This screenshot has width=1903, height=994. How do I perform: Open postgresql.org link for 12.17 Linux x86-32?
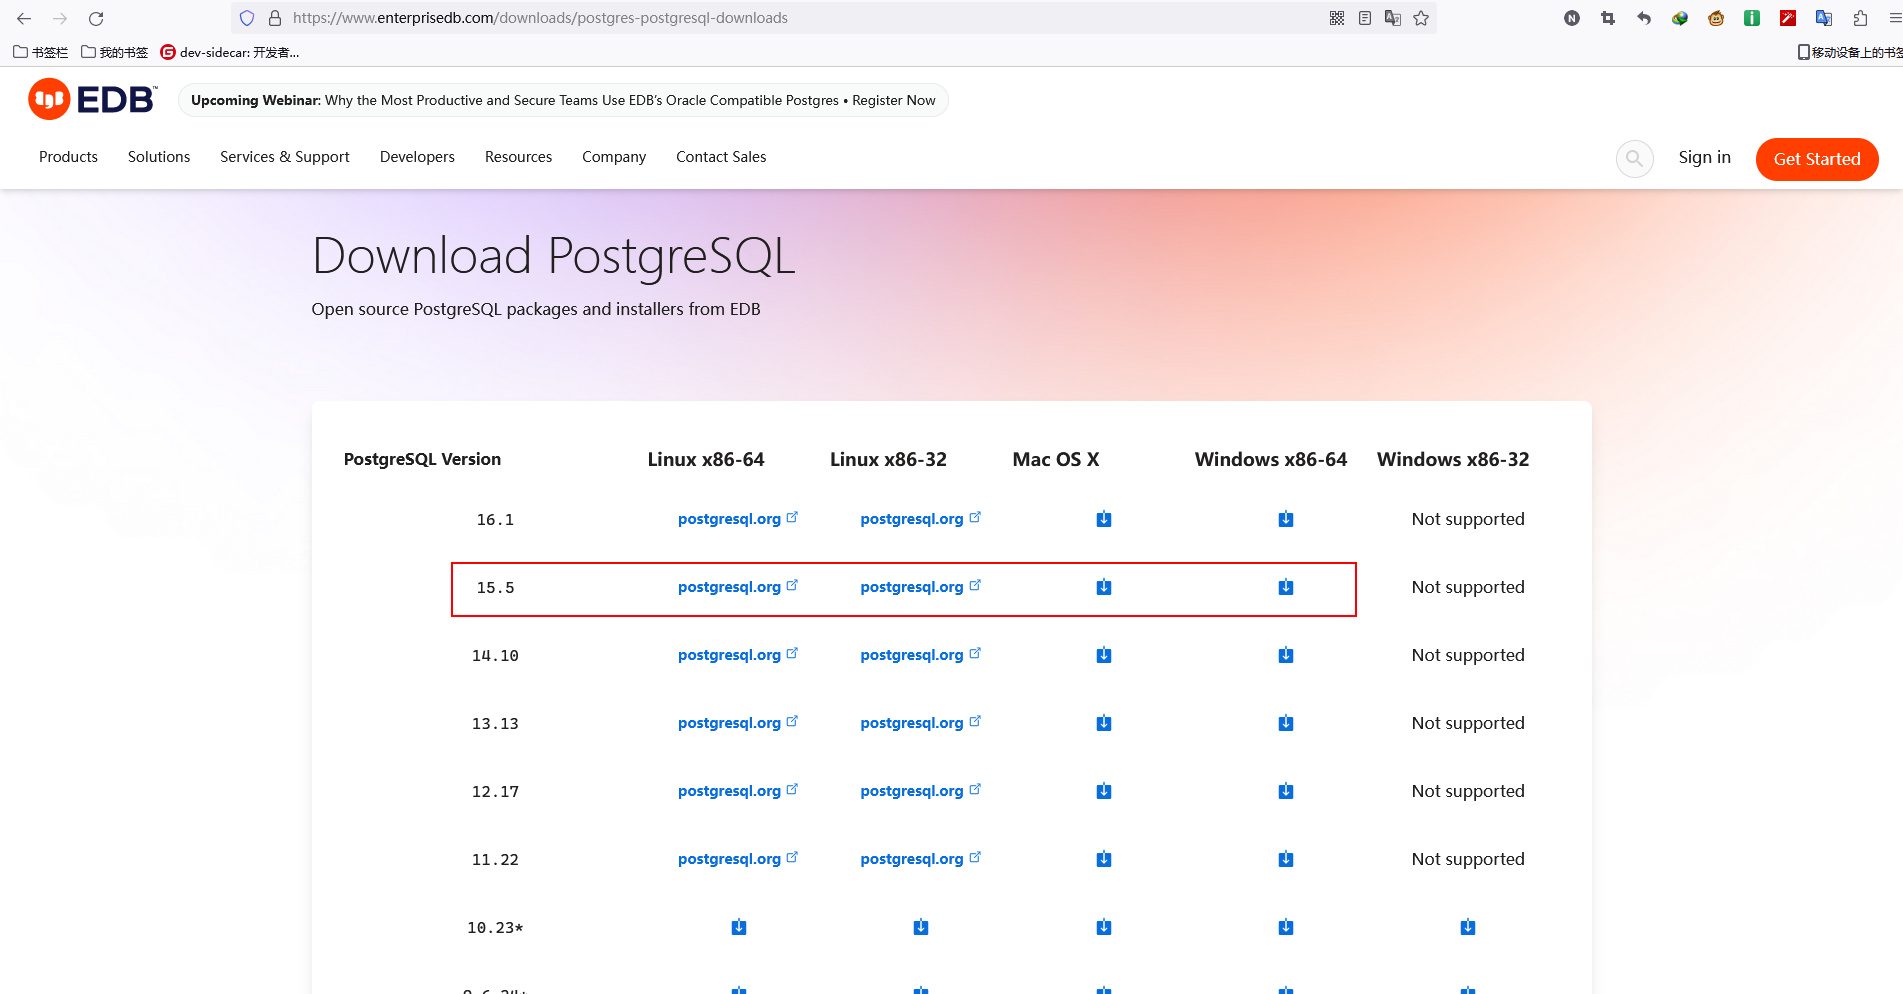click(921, 791)
